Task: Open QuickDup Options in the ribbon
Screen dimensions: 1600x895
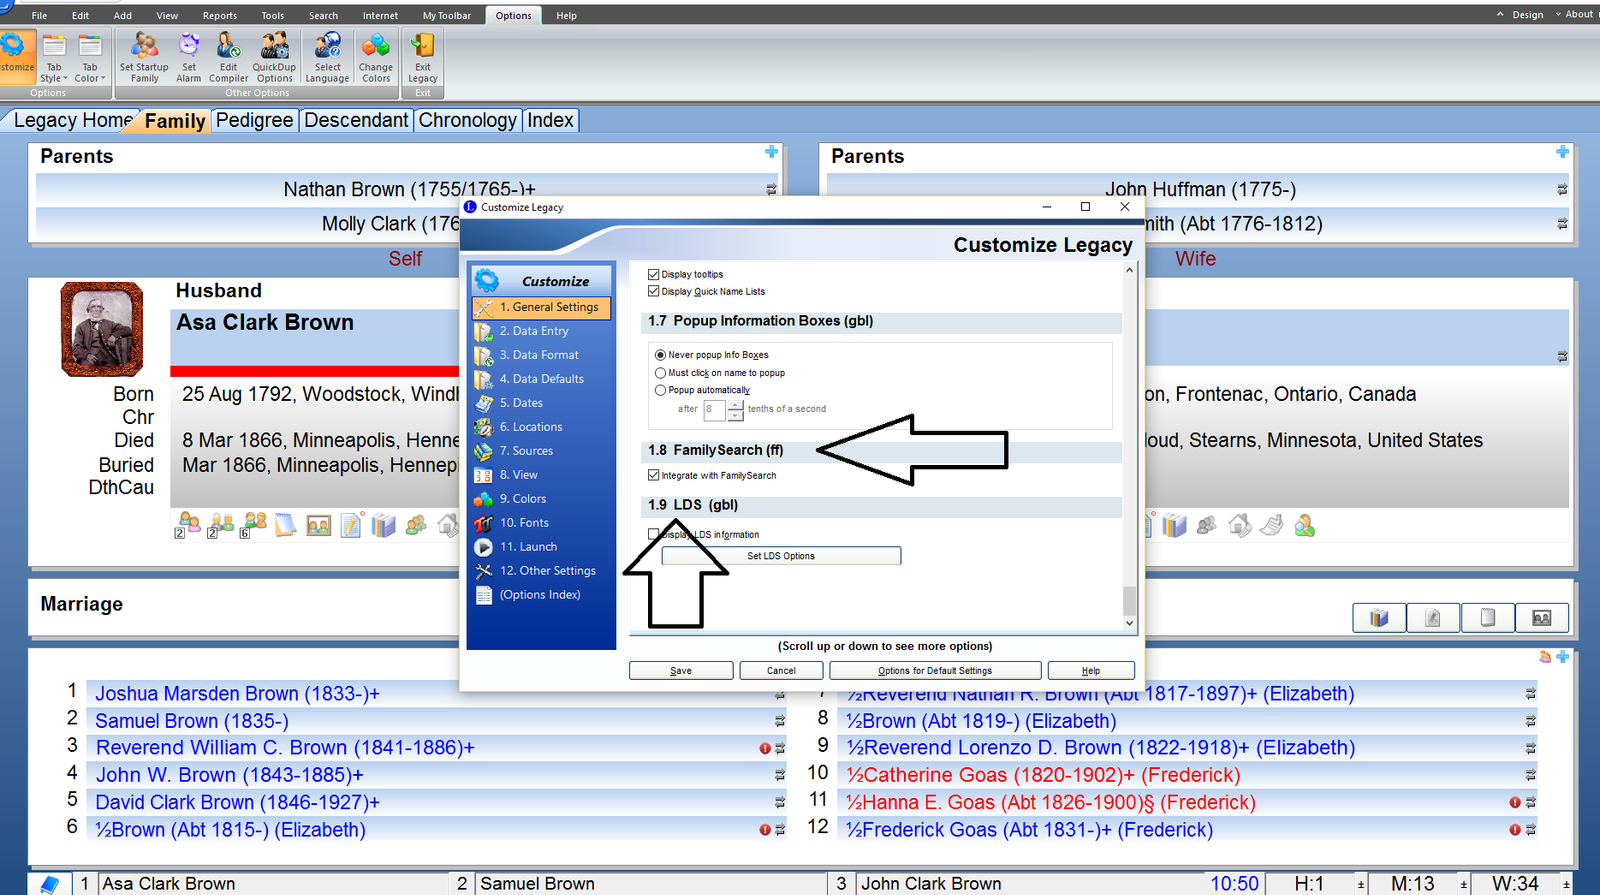Action: (x=274, y=58)
